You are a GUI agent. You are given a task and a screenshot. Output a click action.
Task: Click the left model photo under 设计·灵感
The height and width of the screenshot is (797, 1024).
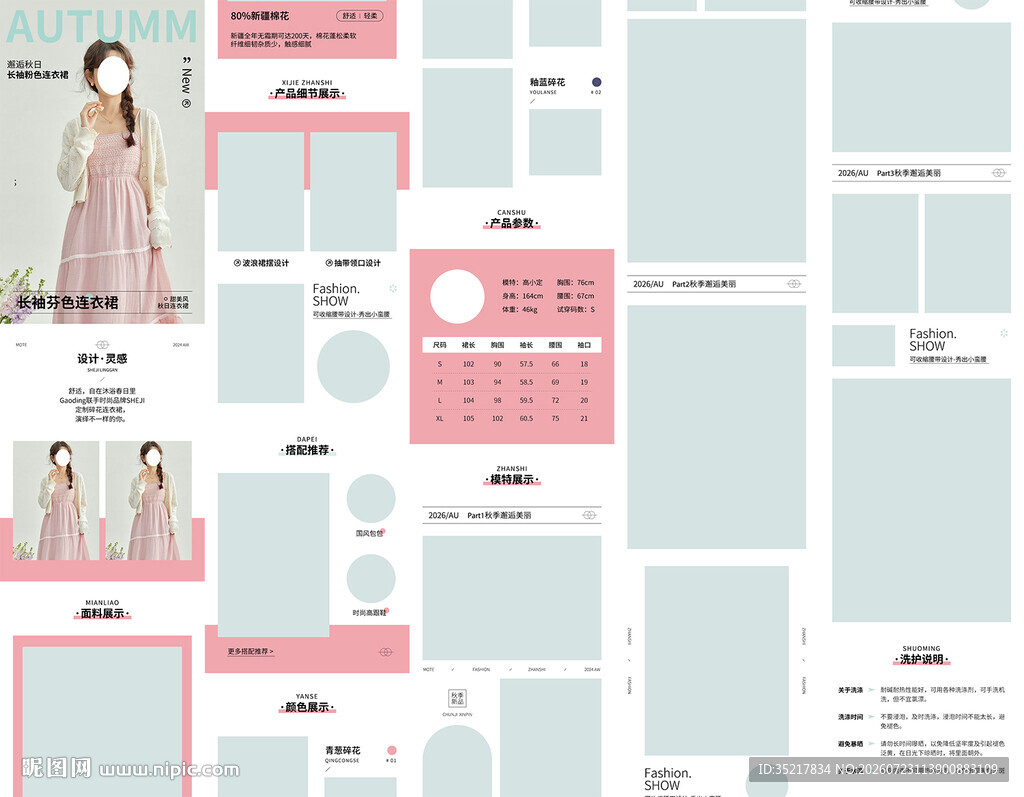click(56, 500)
